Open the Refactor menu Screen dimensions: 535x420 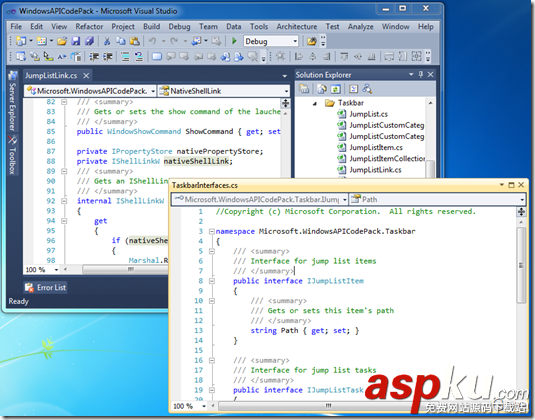point(89,27)
